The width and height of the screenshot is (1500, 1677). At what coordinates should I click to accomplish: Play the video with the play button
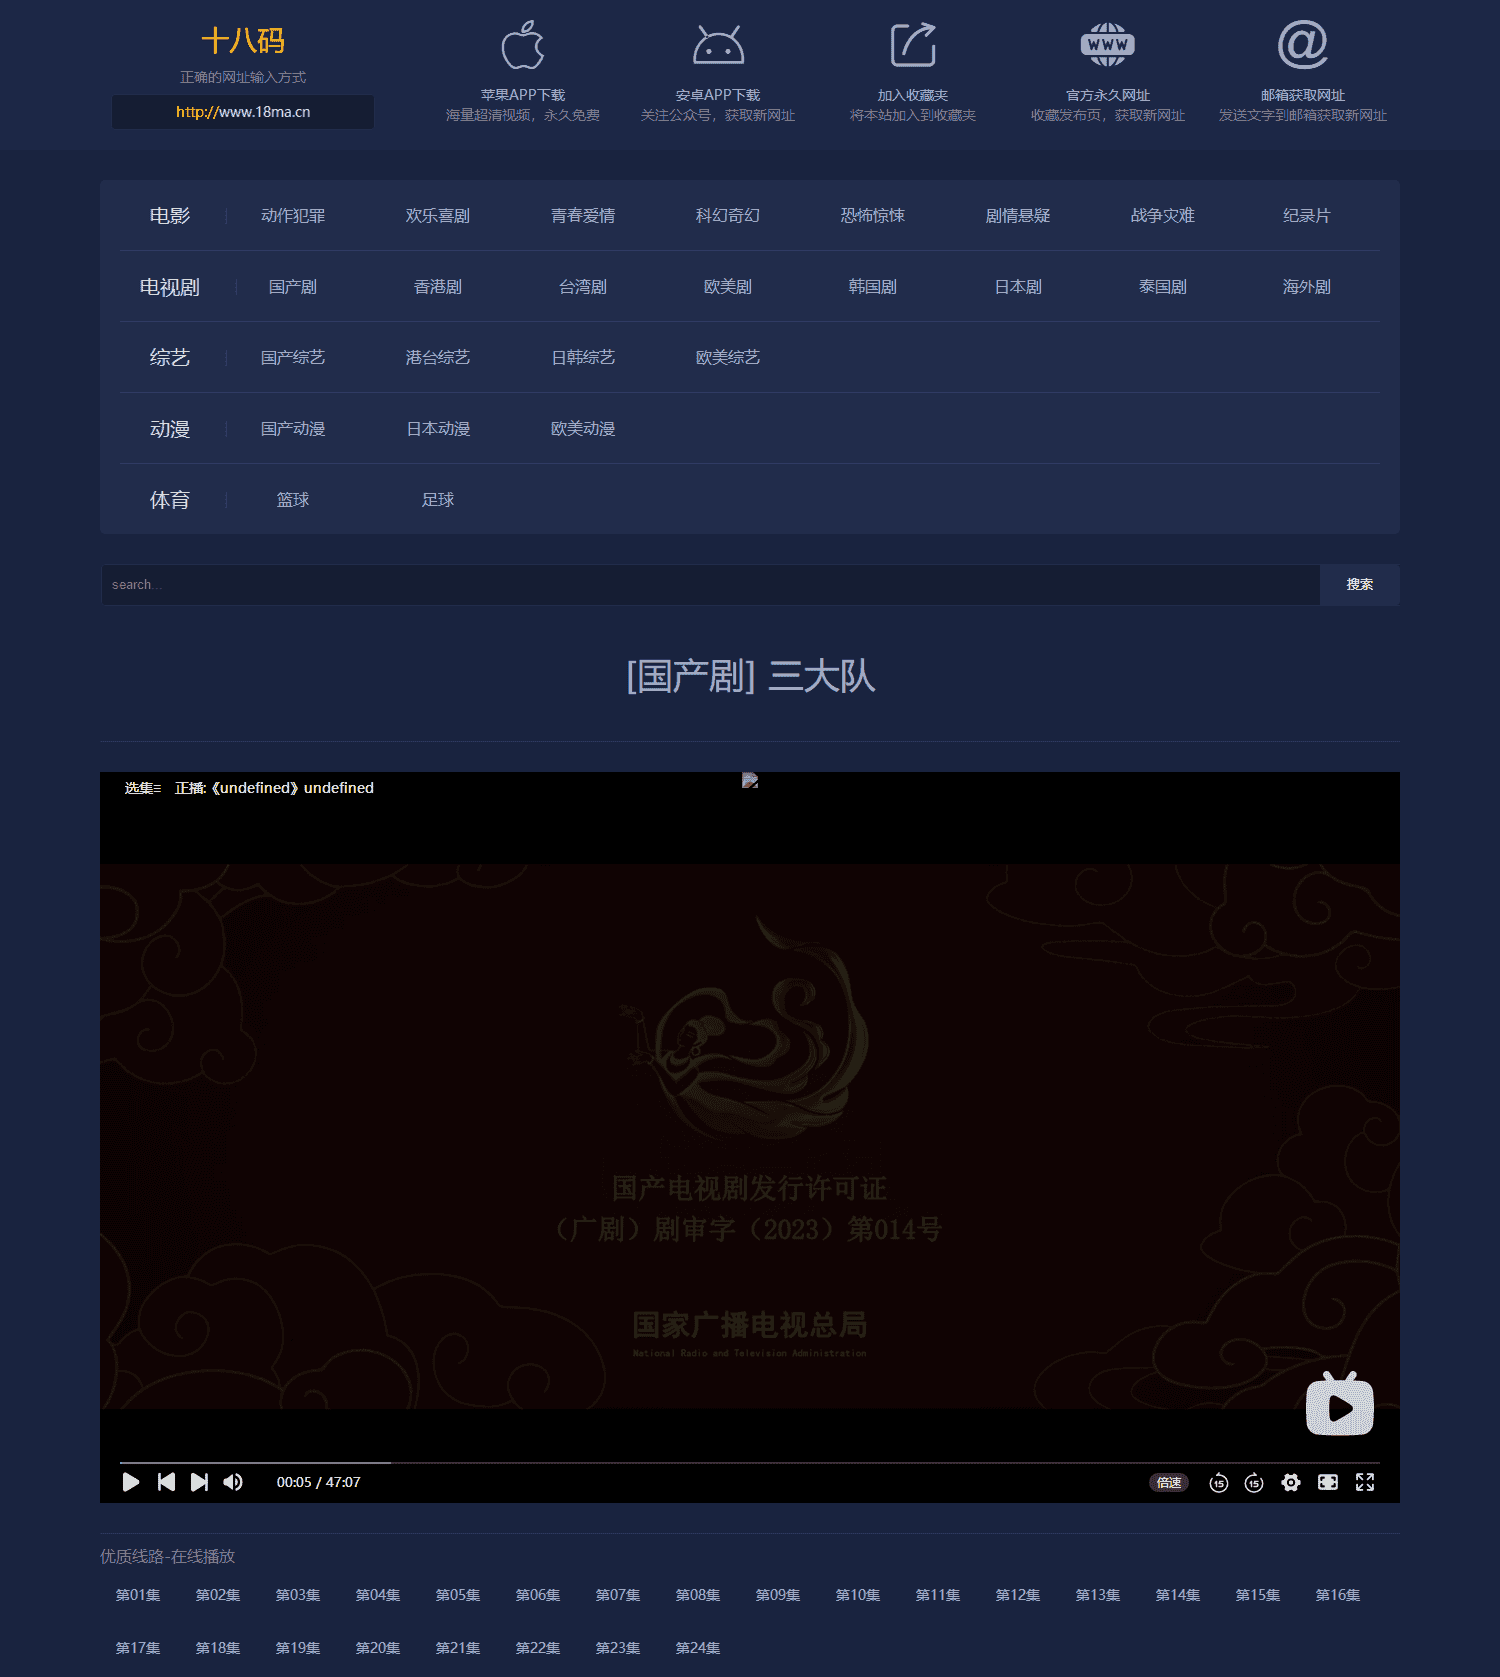tap(131, 1482)
